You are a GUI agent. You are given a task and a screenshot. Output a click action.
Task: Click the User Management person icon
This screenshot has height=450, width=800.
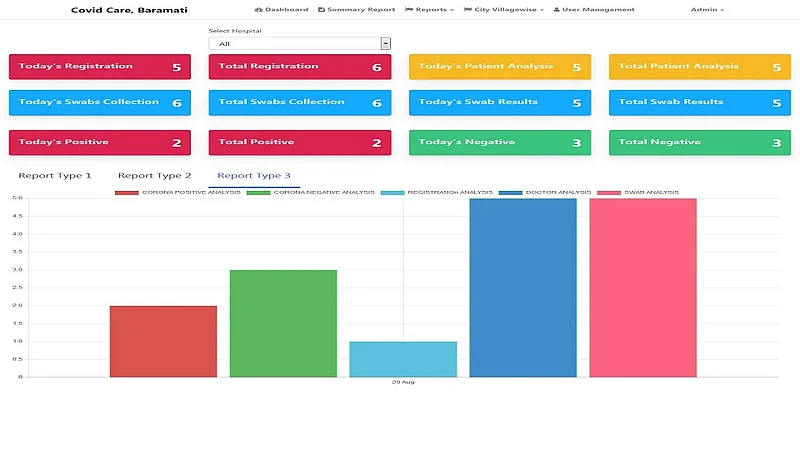coord(557,10)
